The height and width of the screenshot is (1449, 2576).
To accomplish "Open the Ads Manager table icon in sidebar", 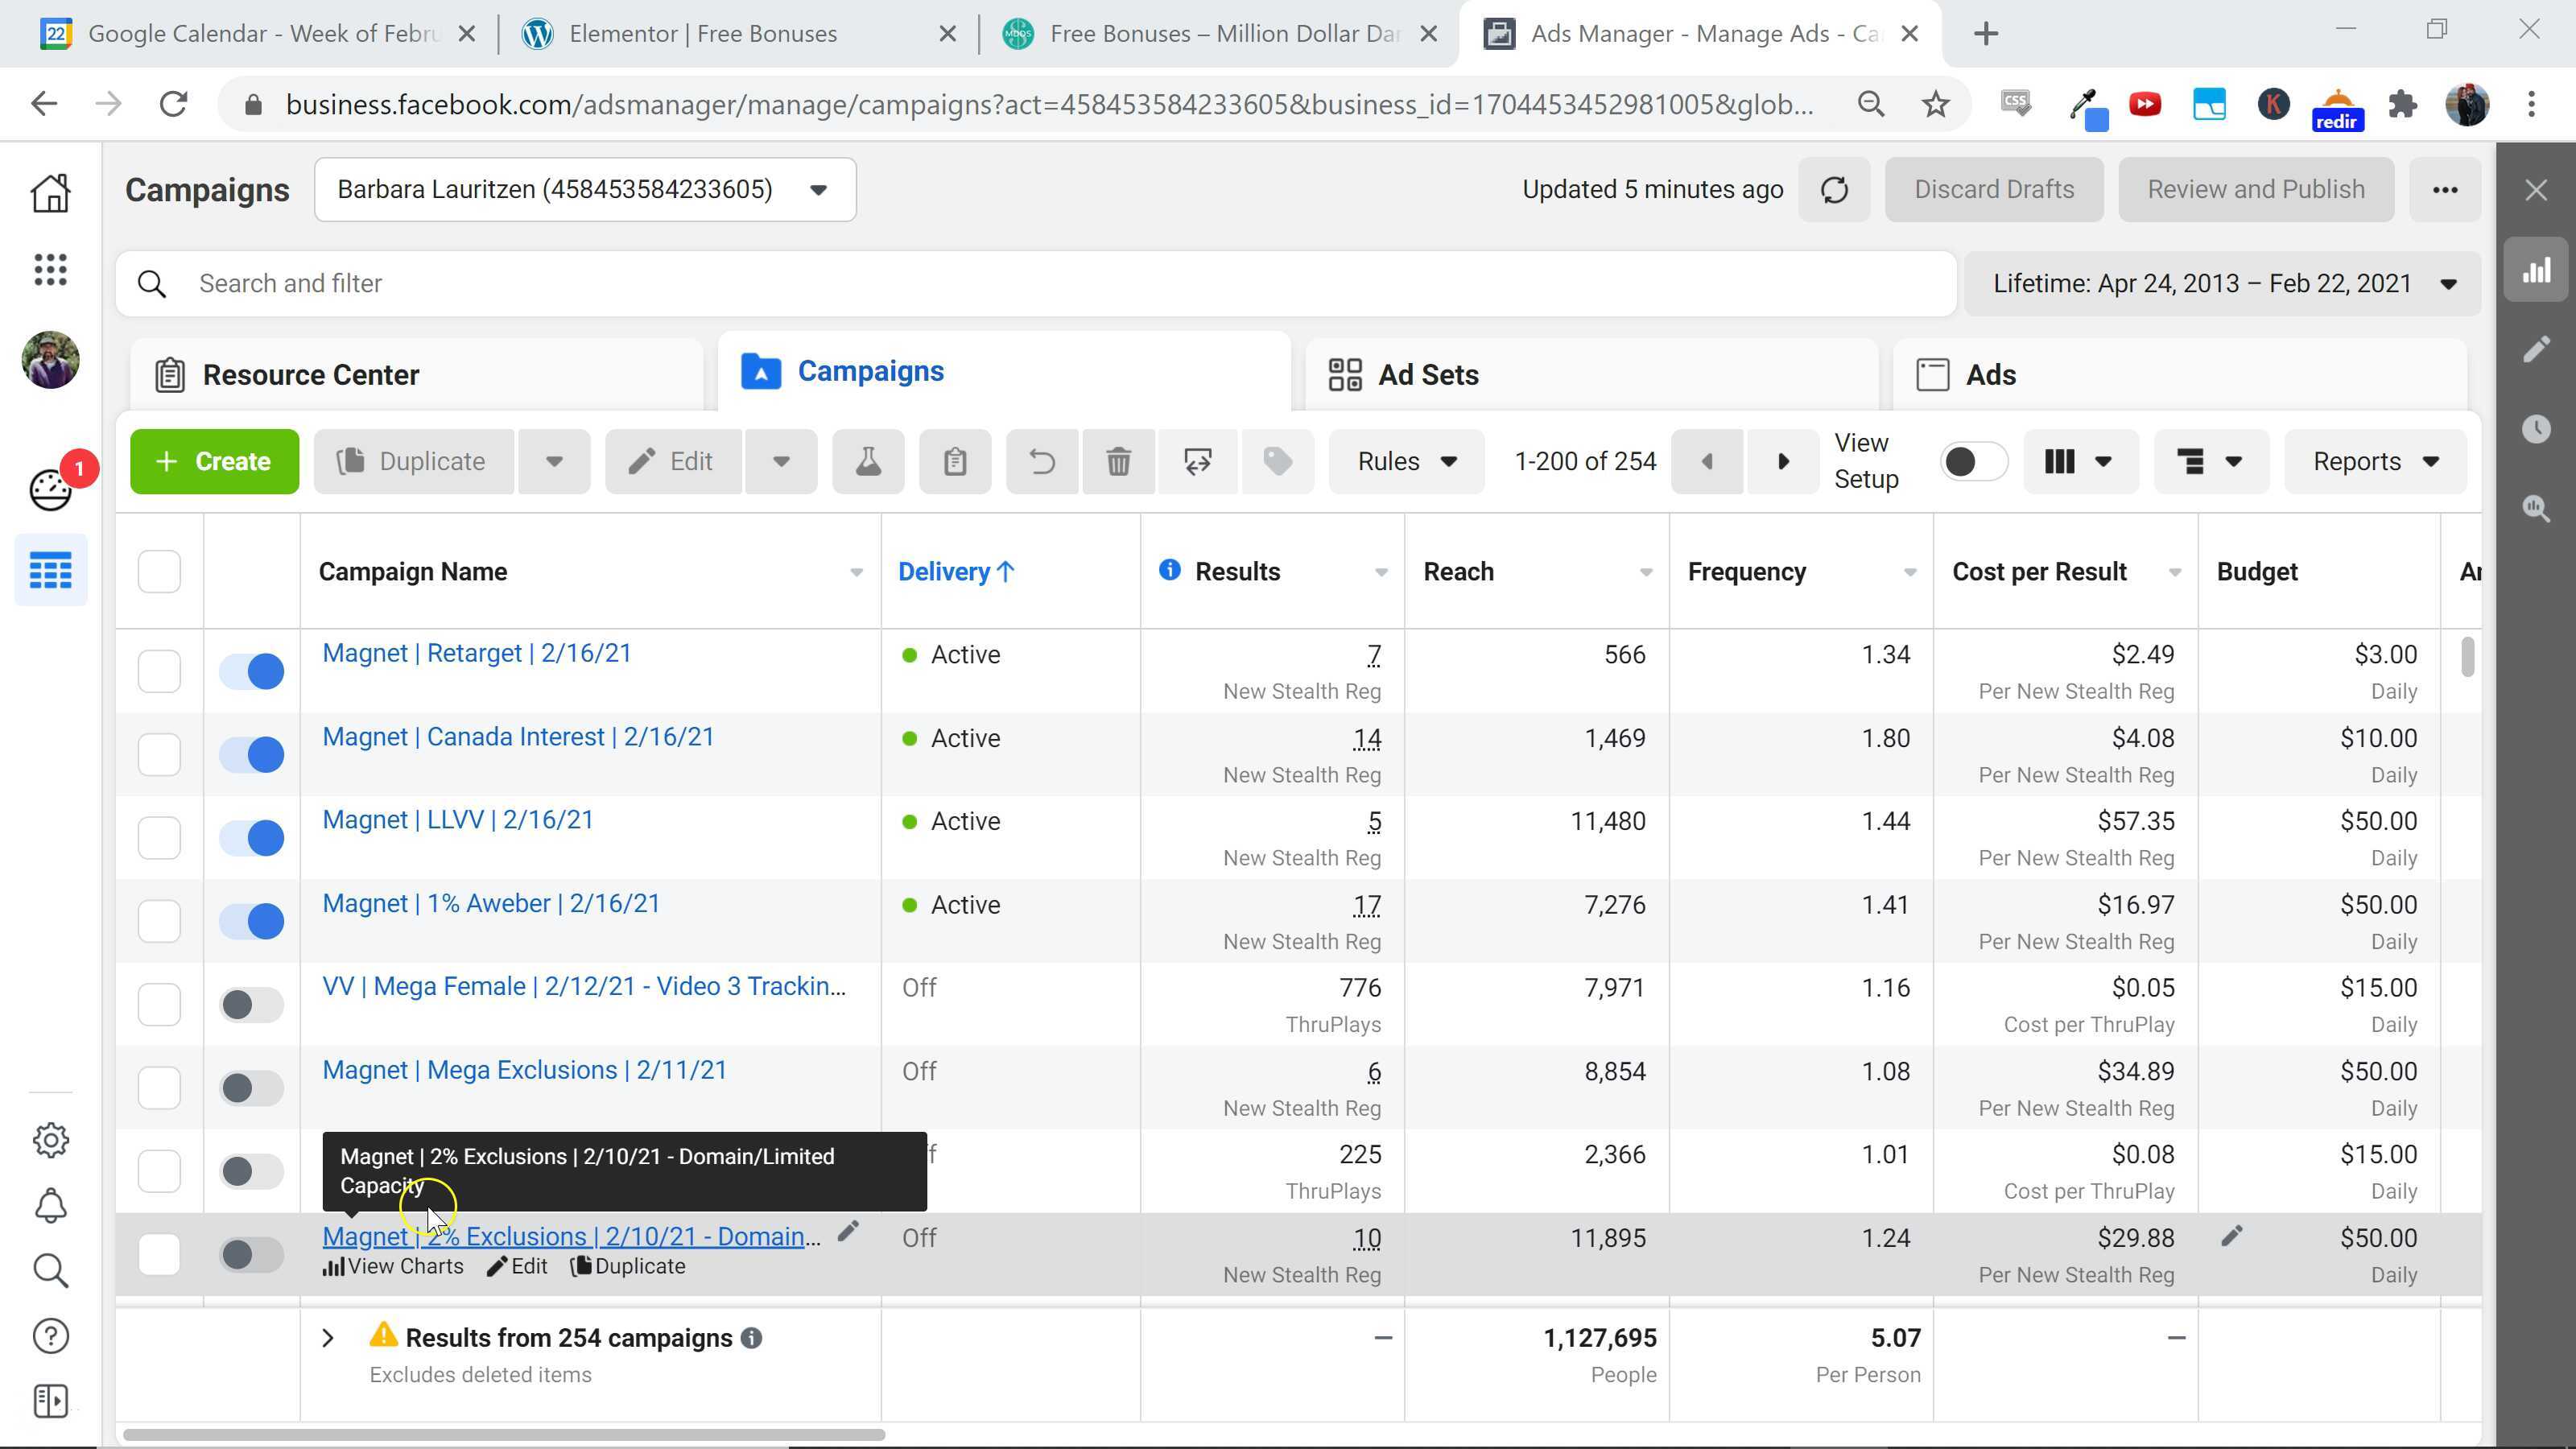I will 50,571.
